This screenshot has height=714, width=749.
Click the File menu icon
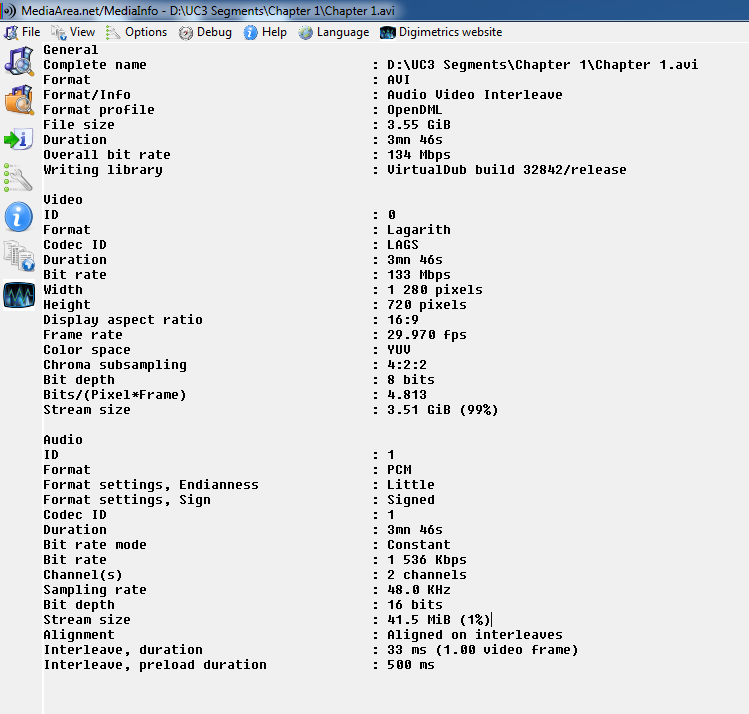point(11,32)
